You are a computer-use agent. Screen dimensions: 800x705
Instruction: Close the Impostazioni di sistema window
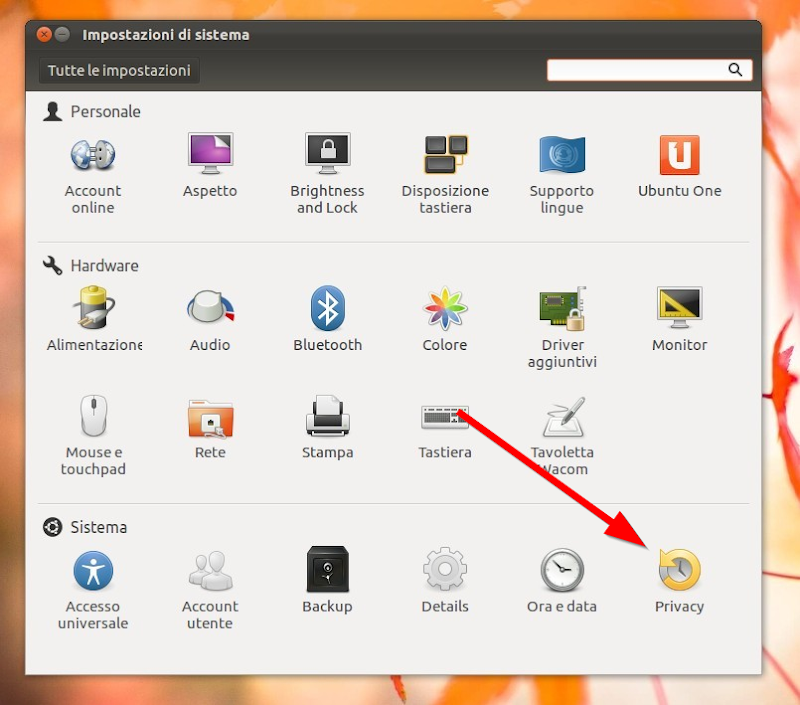click(44, 35)
